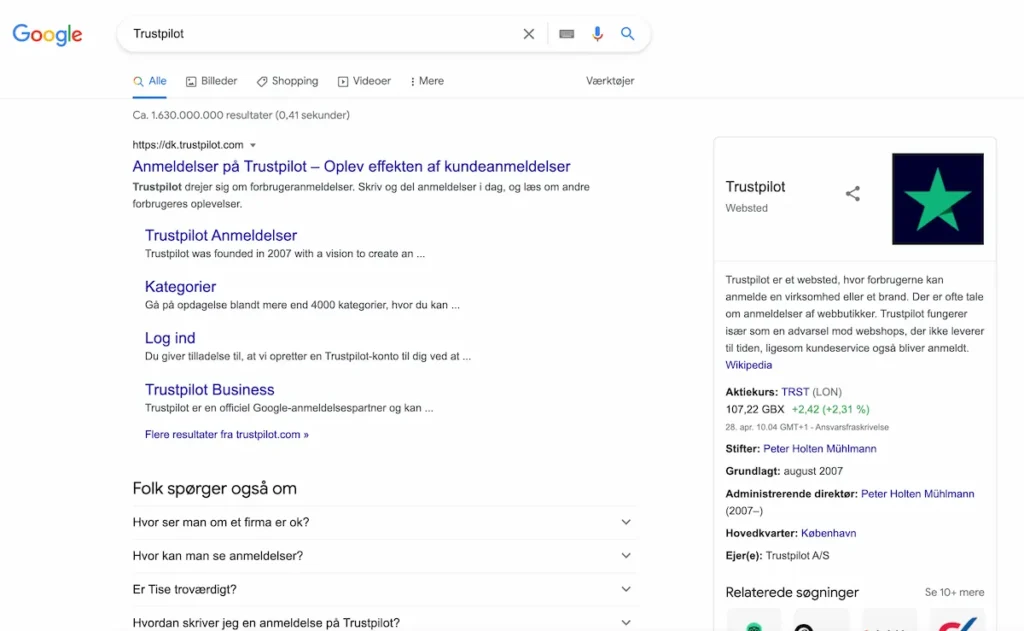Screen dimensions: 1024x631
Task: Select the Alle tab
Action: pos(150,81)
